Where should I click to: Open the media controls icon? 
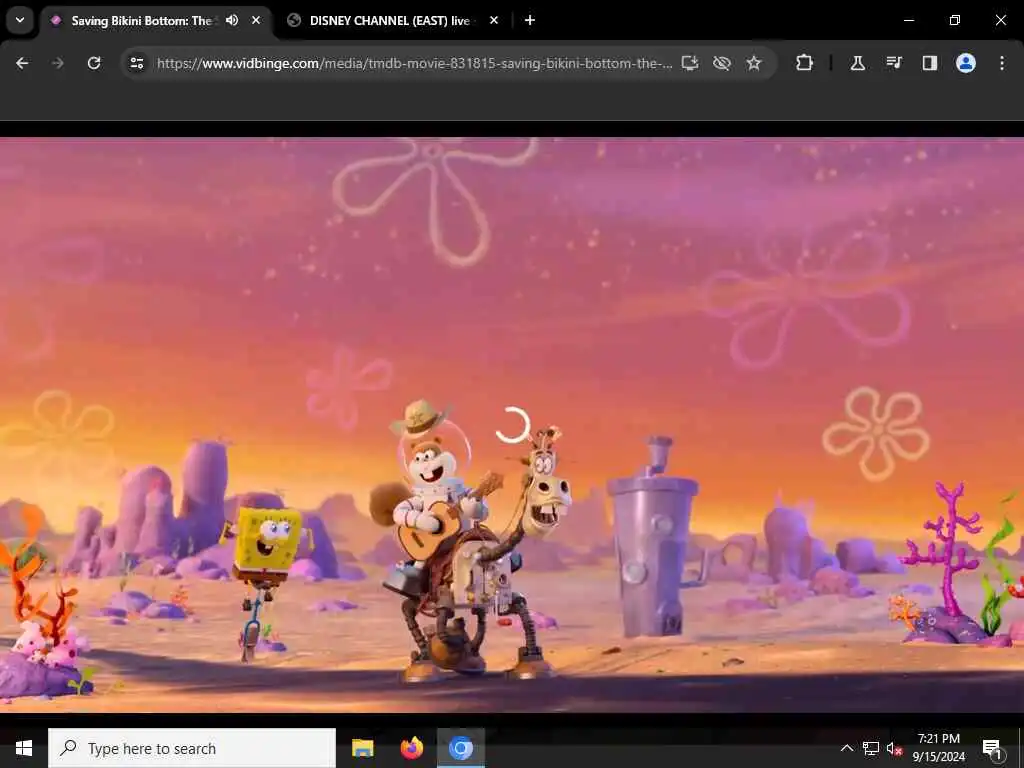coord(893,63)
